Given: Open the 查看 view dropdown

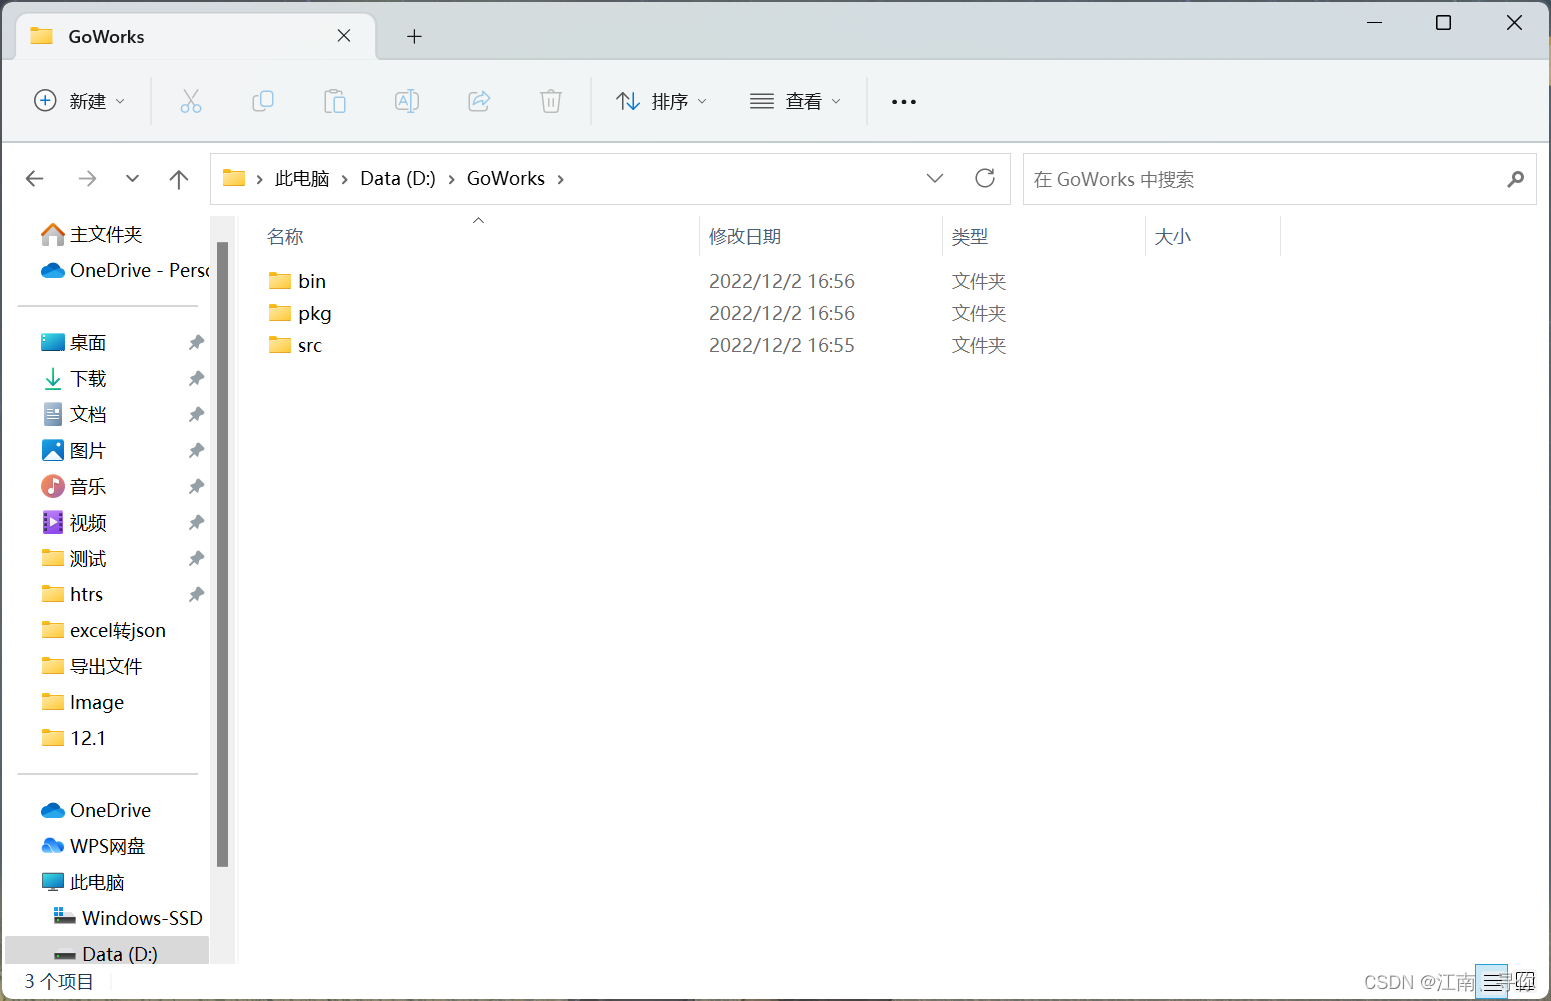Looking at the screenshot, I should point(796,101).
